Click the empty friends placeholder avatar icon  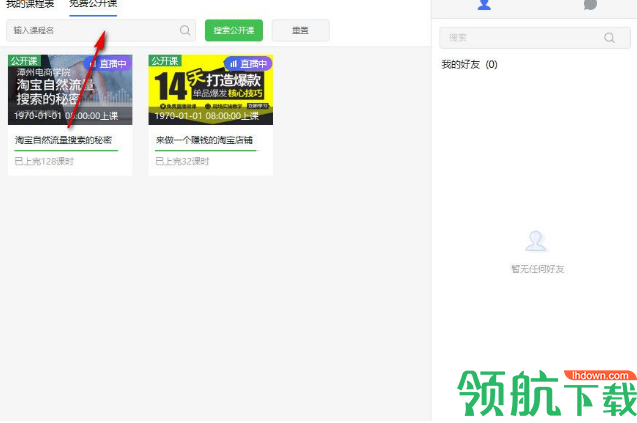[x=536, y=241]
